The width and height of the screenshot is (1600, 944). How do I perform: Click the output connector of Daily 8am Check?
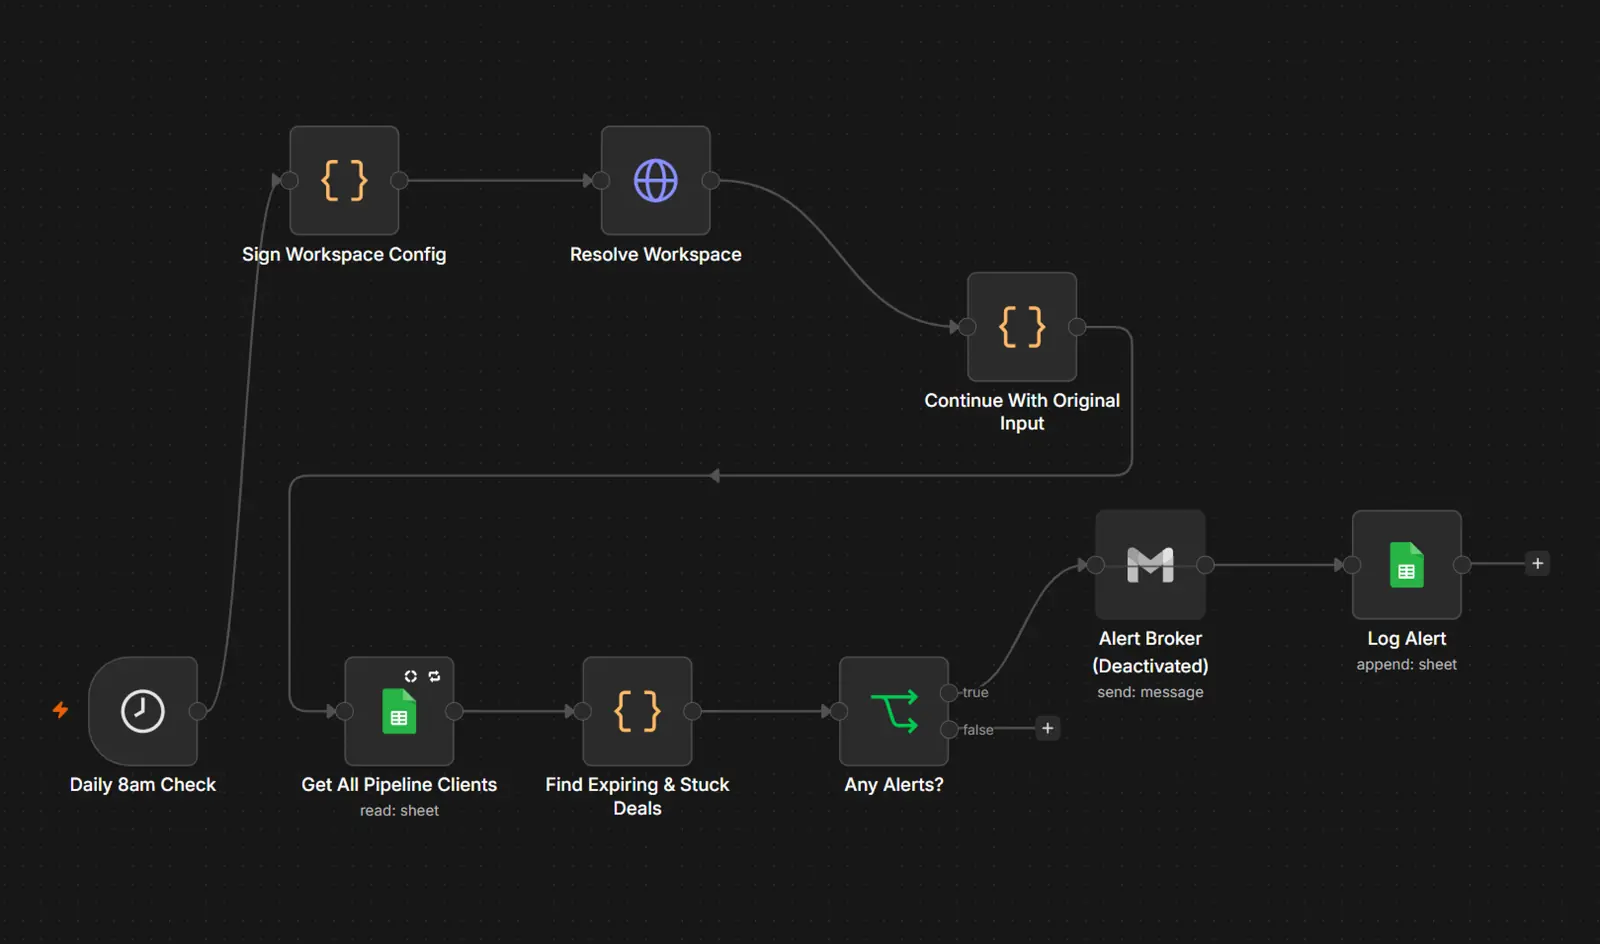[x=198, y=711]
